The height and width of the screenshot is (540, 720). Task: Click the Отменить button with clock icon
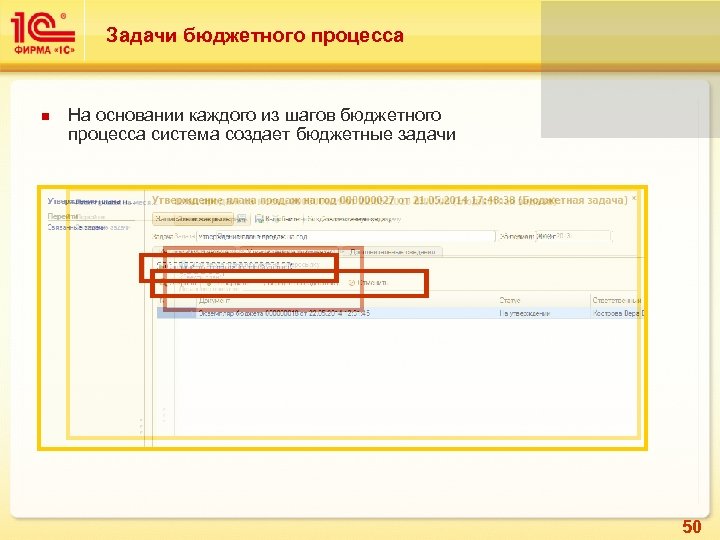(x=368, y=283)
